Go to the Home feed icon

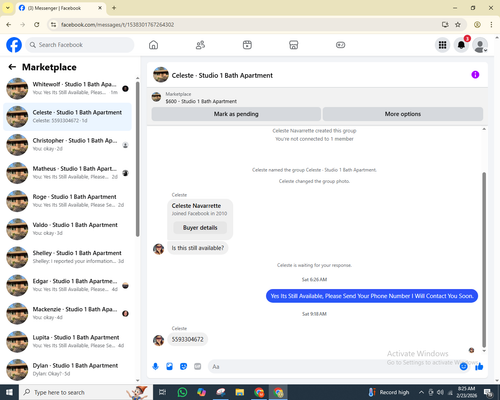coord(153,45)
